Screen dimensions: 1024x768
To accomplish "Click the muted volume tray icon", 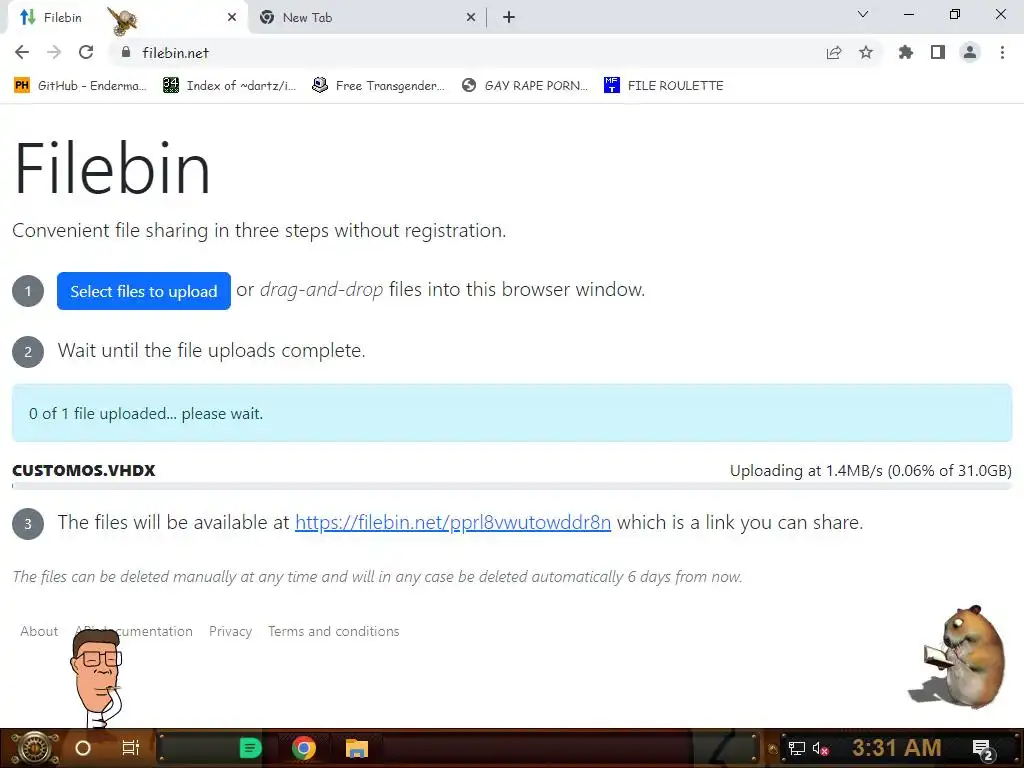I will [821, 748].
